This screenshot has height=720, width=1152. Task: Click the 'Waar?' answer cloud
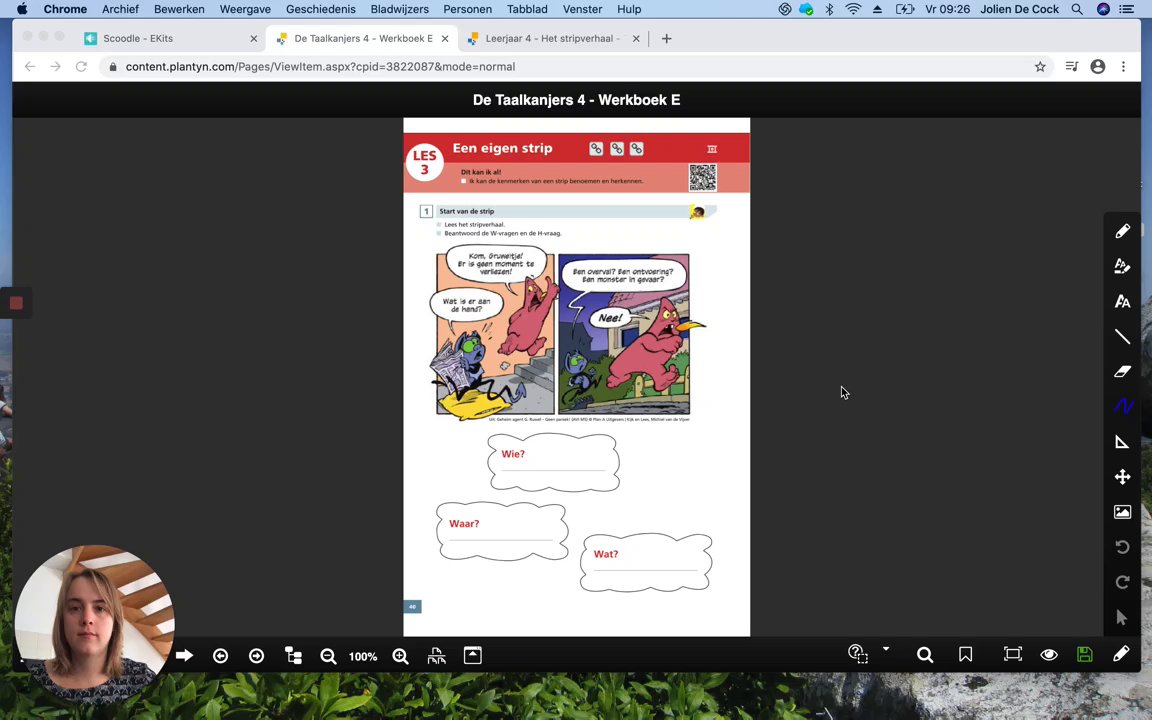(502, 531)
